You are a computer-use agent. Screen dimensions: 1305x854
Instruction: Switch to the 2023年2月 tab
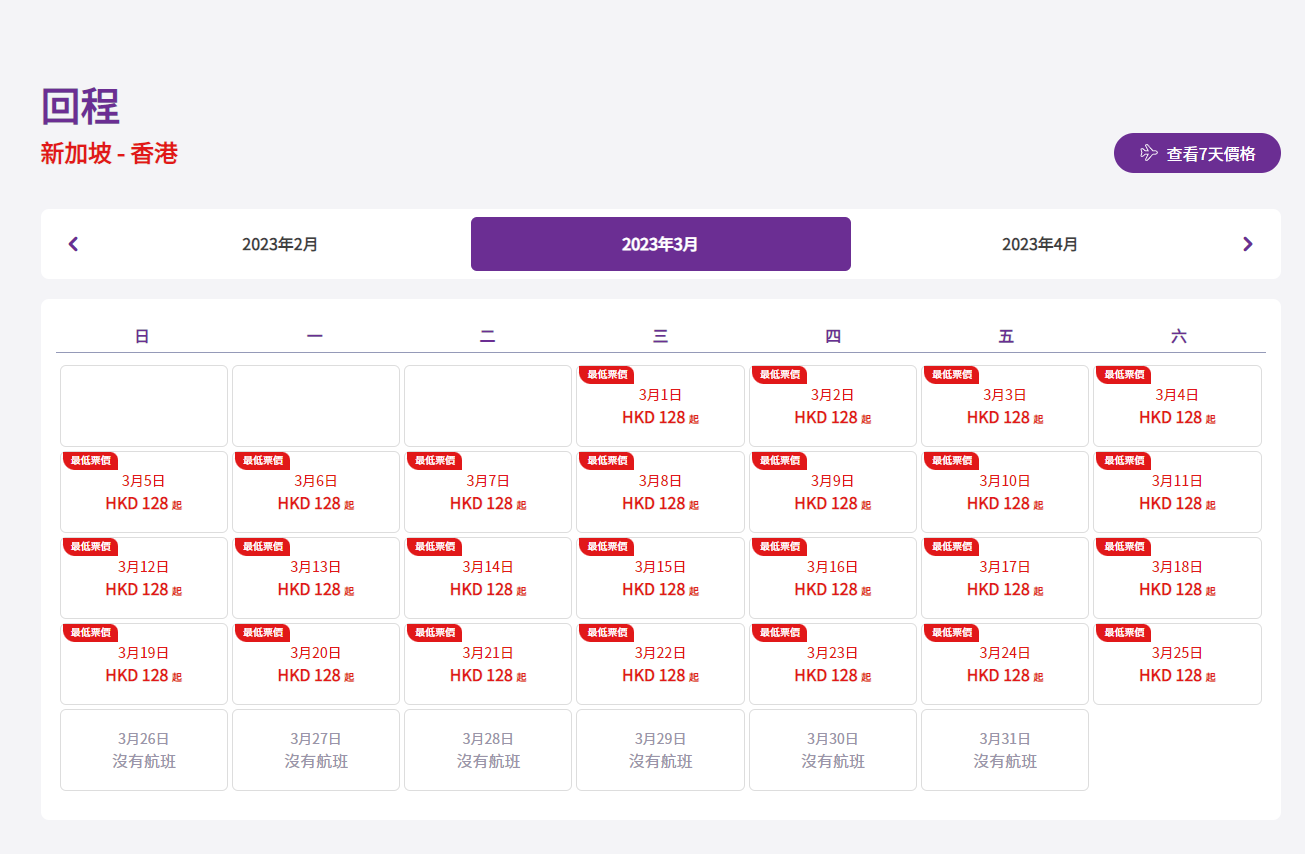click(x=280, y=244)
